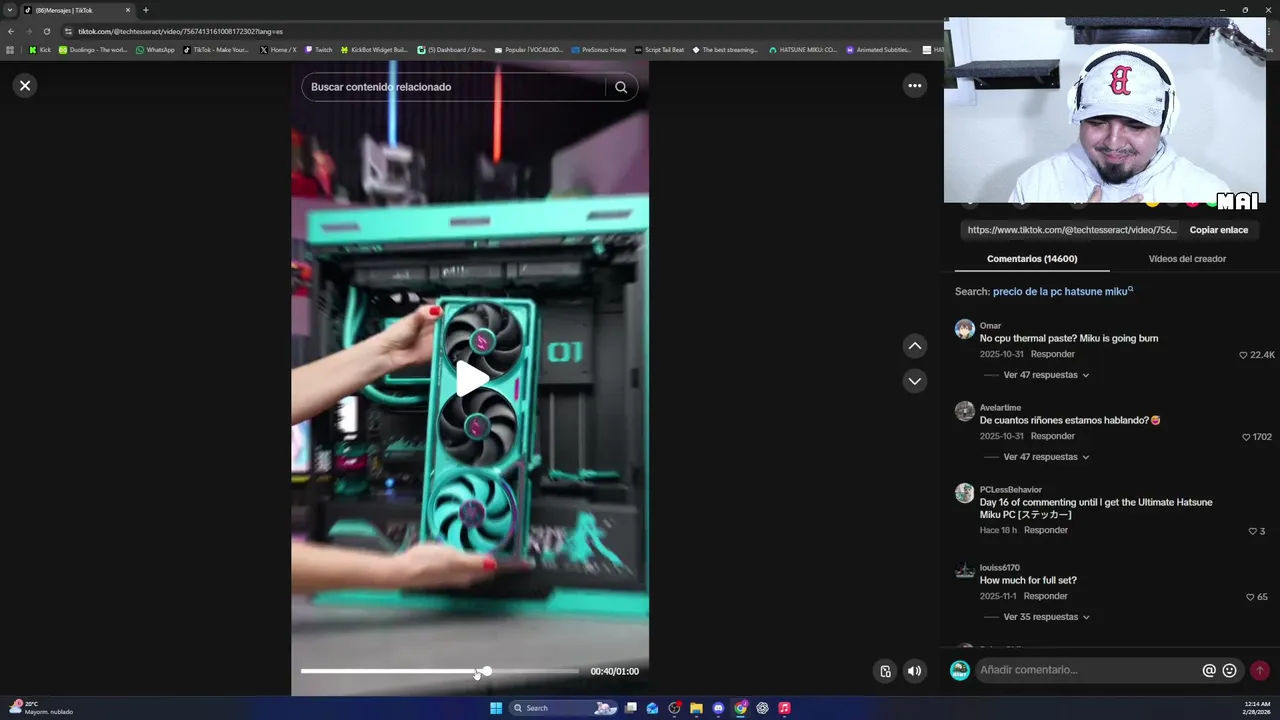The image size is (1280, 720).
Task: Open louiss6170's profile avatar
Action: pos(964,571)
